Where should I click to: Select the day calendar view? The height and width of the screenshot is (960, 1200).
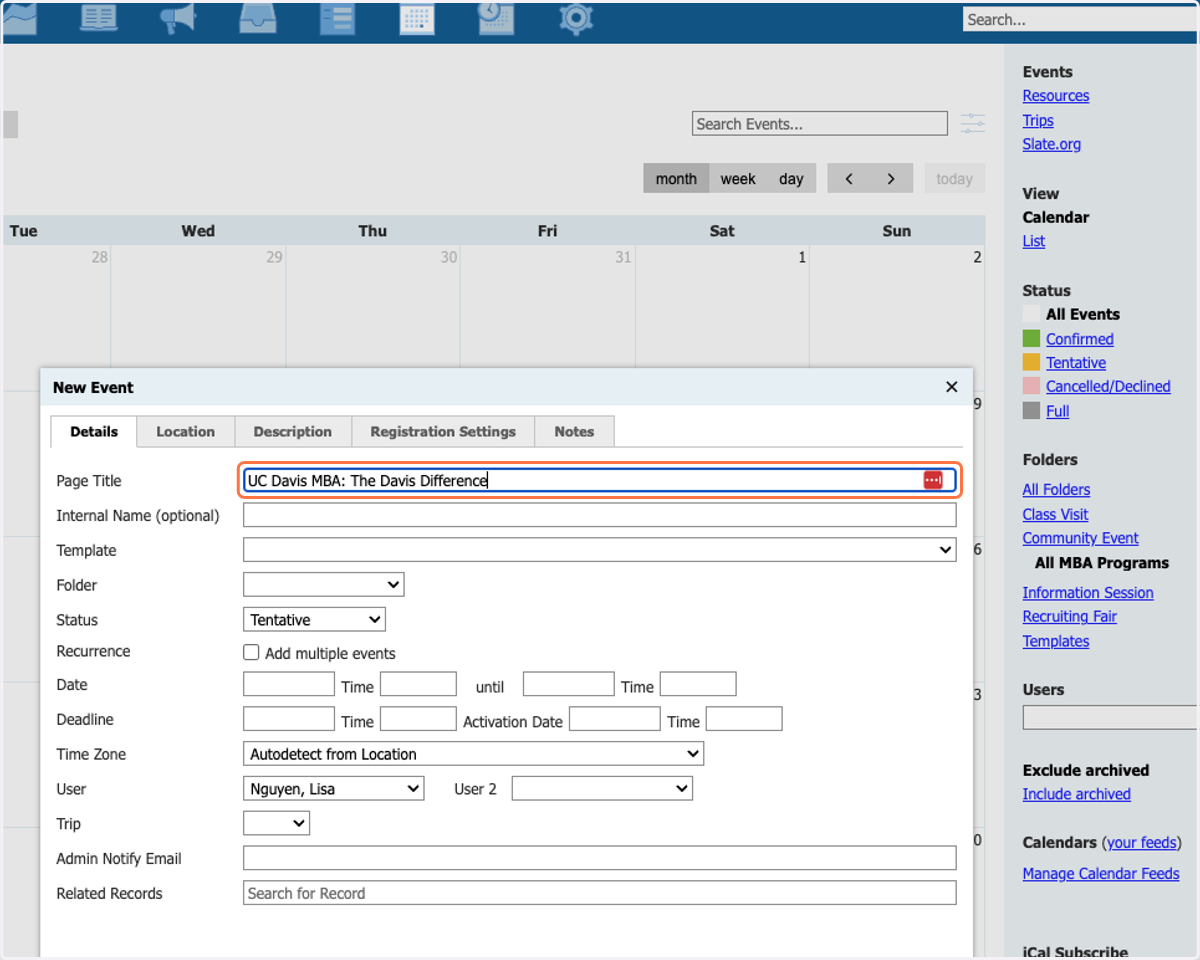791,179
